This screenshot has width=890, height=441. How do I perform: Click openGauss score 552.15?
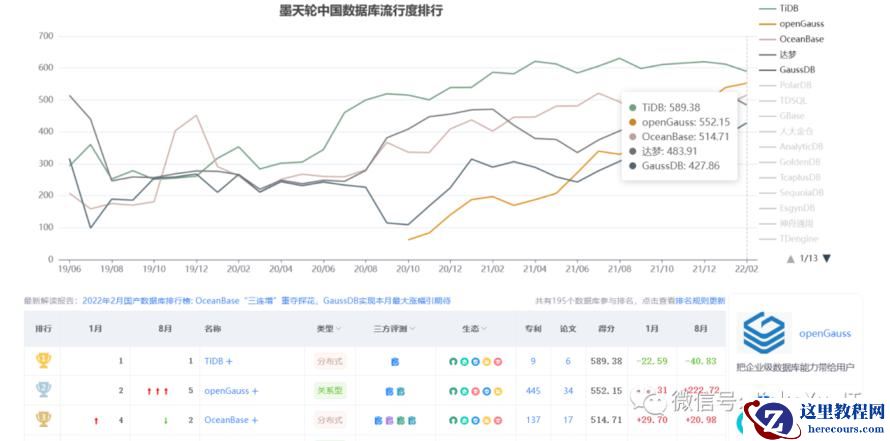606,391
